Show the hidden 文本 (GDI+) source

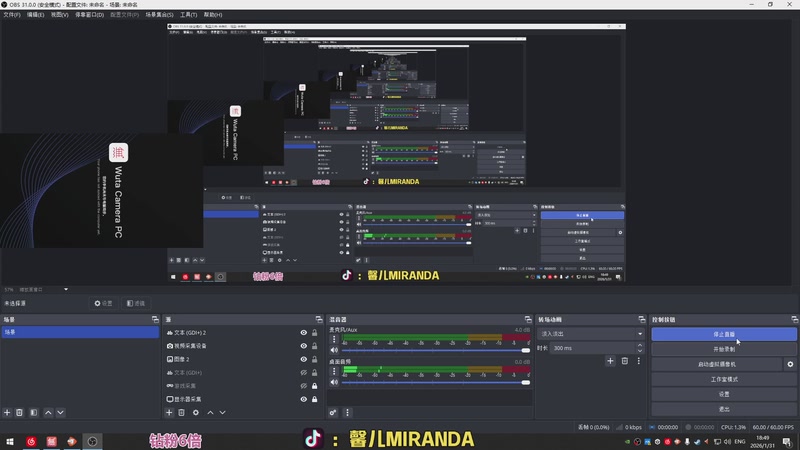point(304,372)
